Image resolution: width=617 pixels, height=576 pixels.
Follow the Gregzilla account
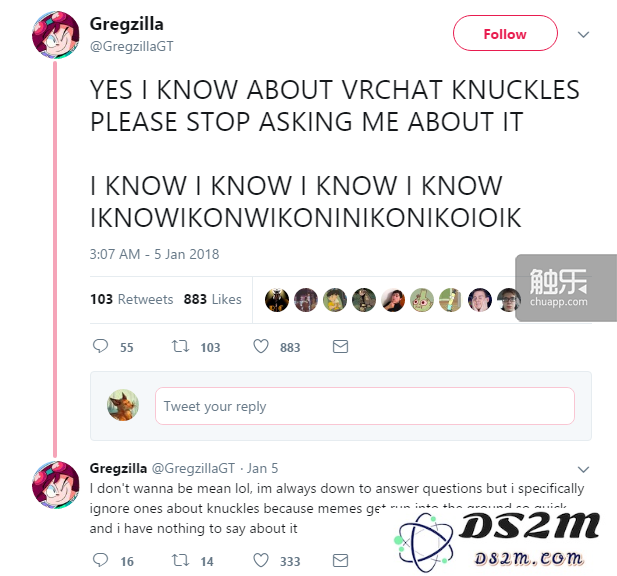tap(505, 33)
